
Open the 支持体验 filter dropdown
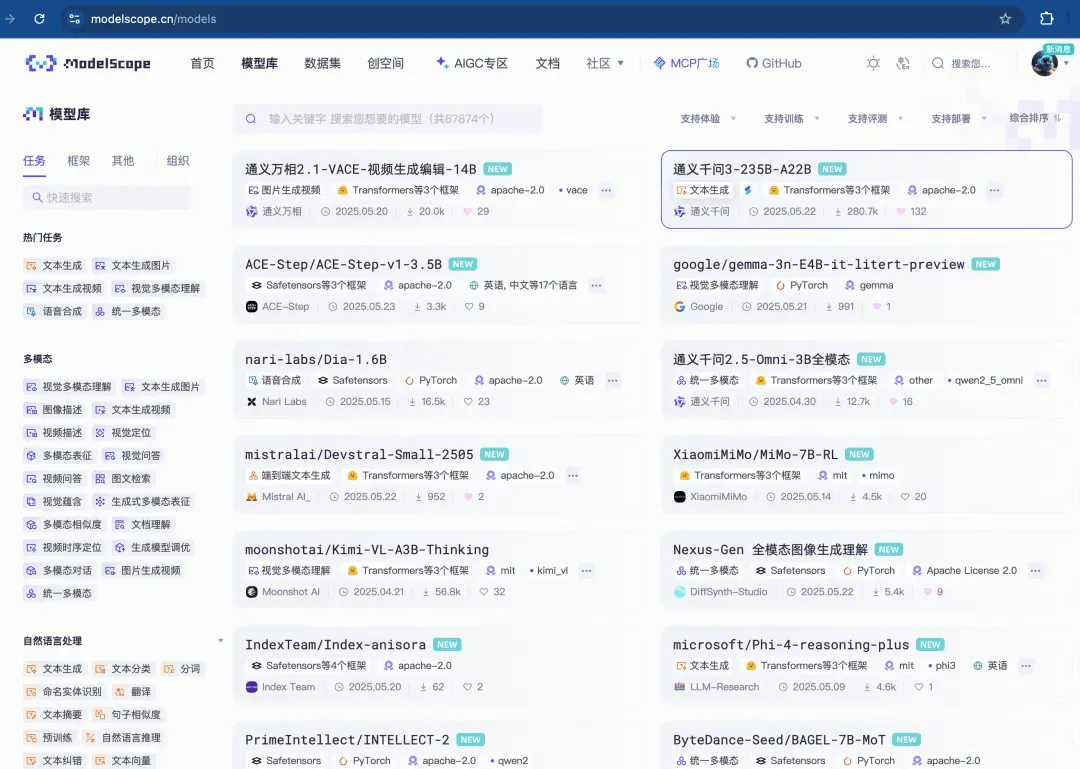click(x=708, y=119)
